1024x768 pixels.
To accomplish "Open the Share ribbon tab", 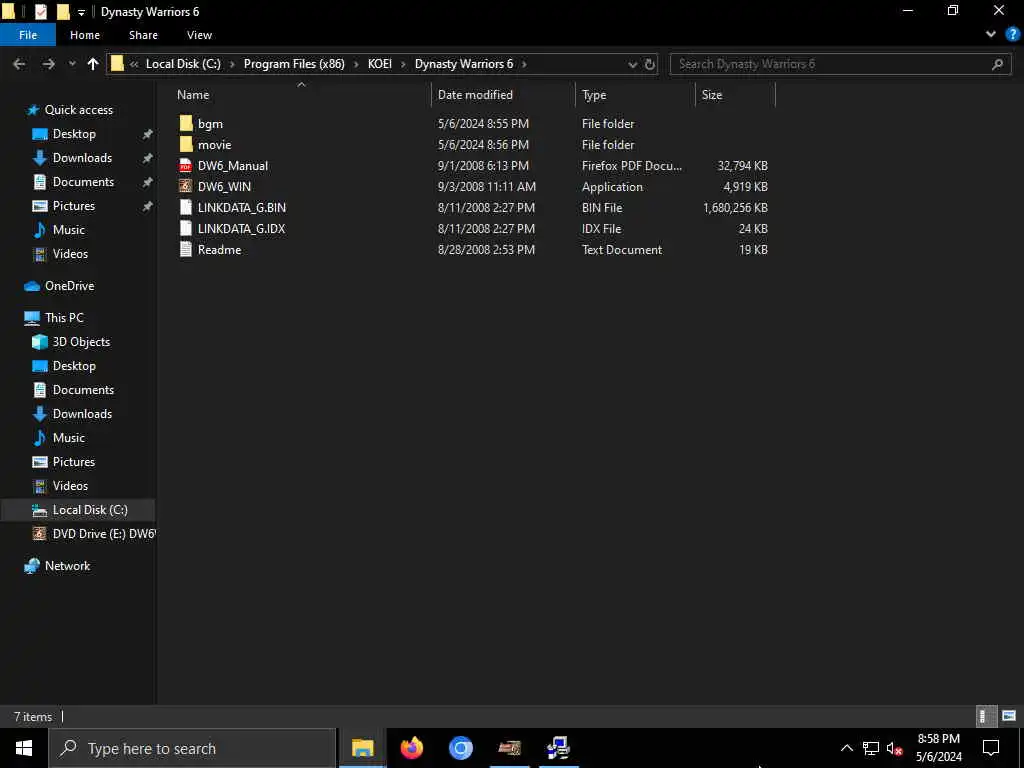I will click(143, 35).
